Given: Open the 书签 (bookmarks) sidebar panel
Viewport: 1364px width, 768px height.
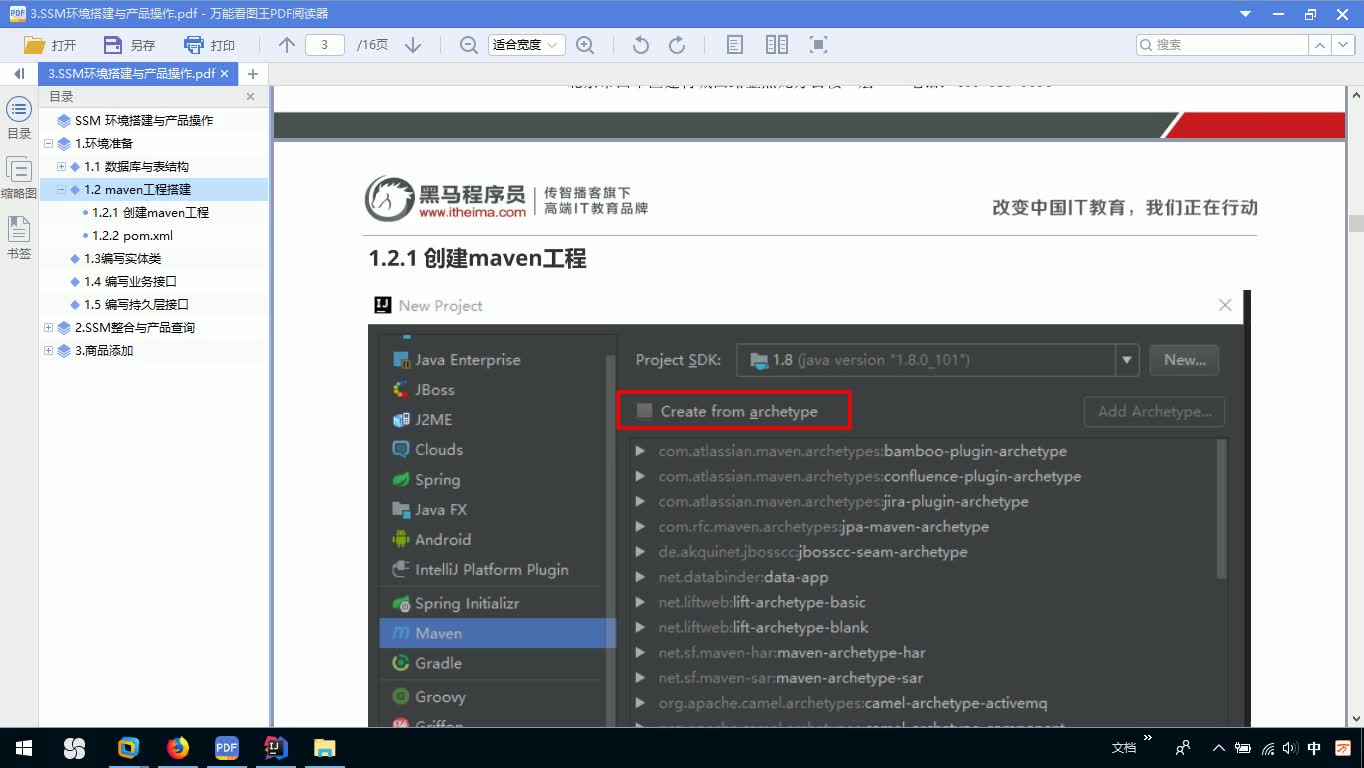Looking at the screenshot, I should pyautogui.click(x=19, y=239).
